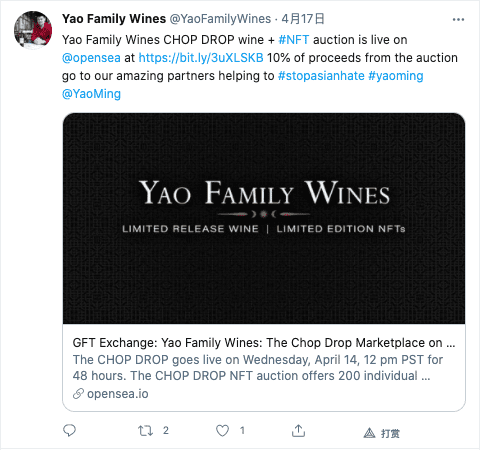Click the 打赏 tip triangle icon

pyautogui.click(x=369, y=433)
